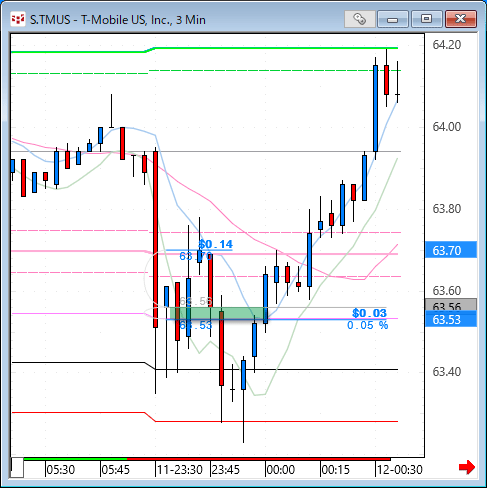Click the $0.14 measurement label
The height and width of the screenshot is (488, 487).
216,244
